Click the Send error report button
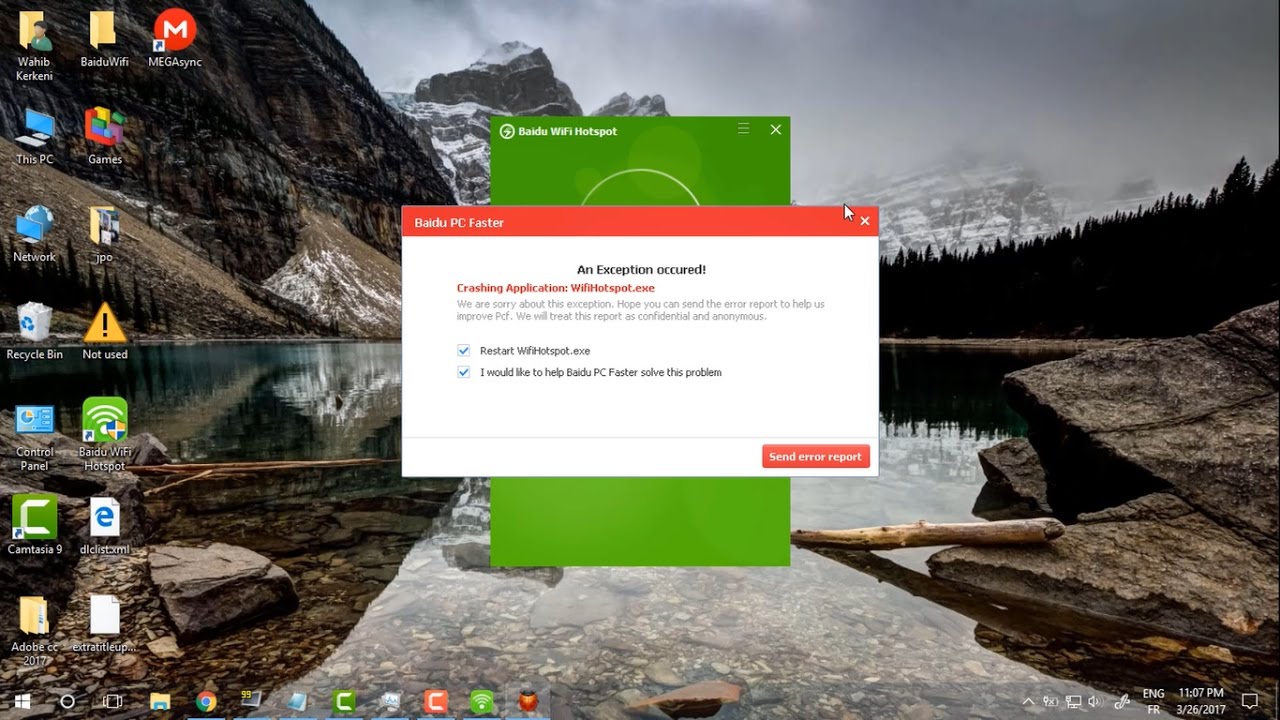Screen dimensions: 1280x720 [815, 456]
